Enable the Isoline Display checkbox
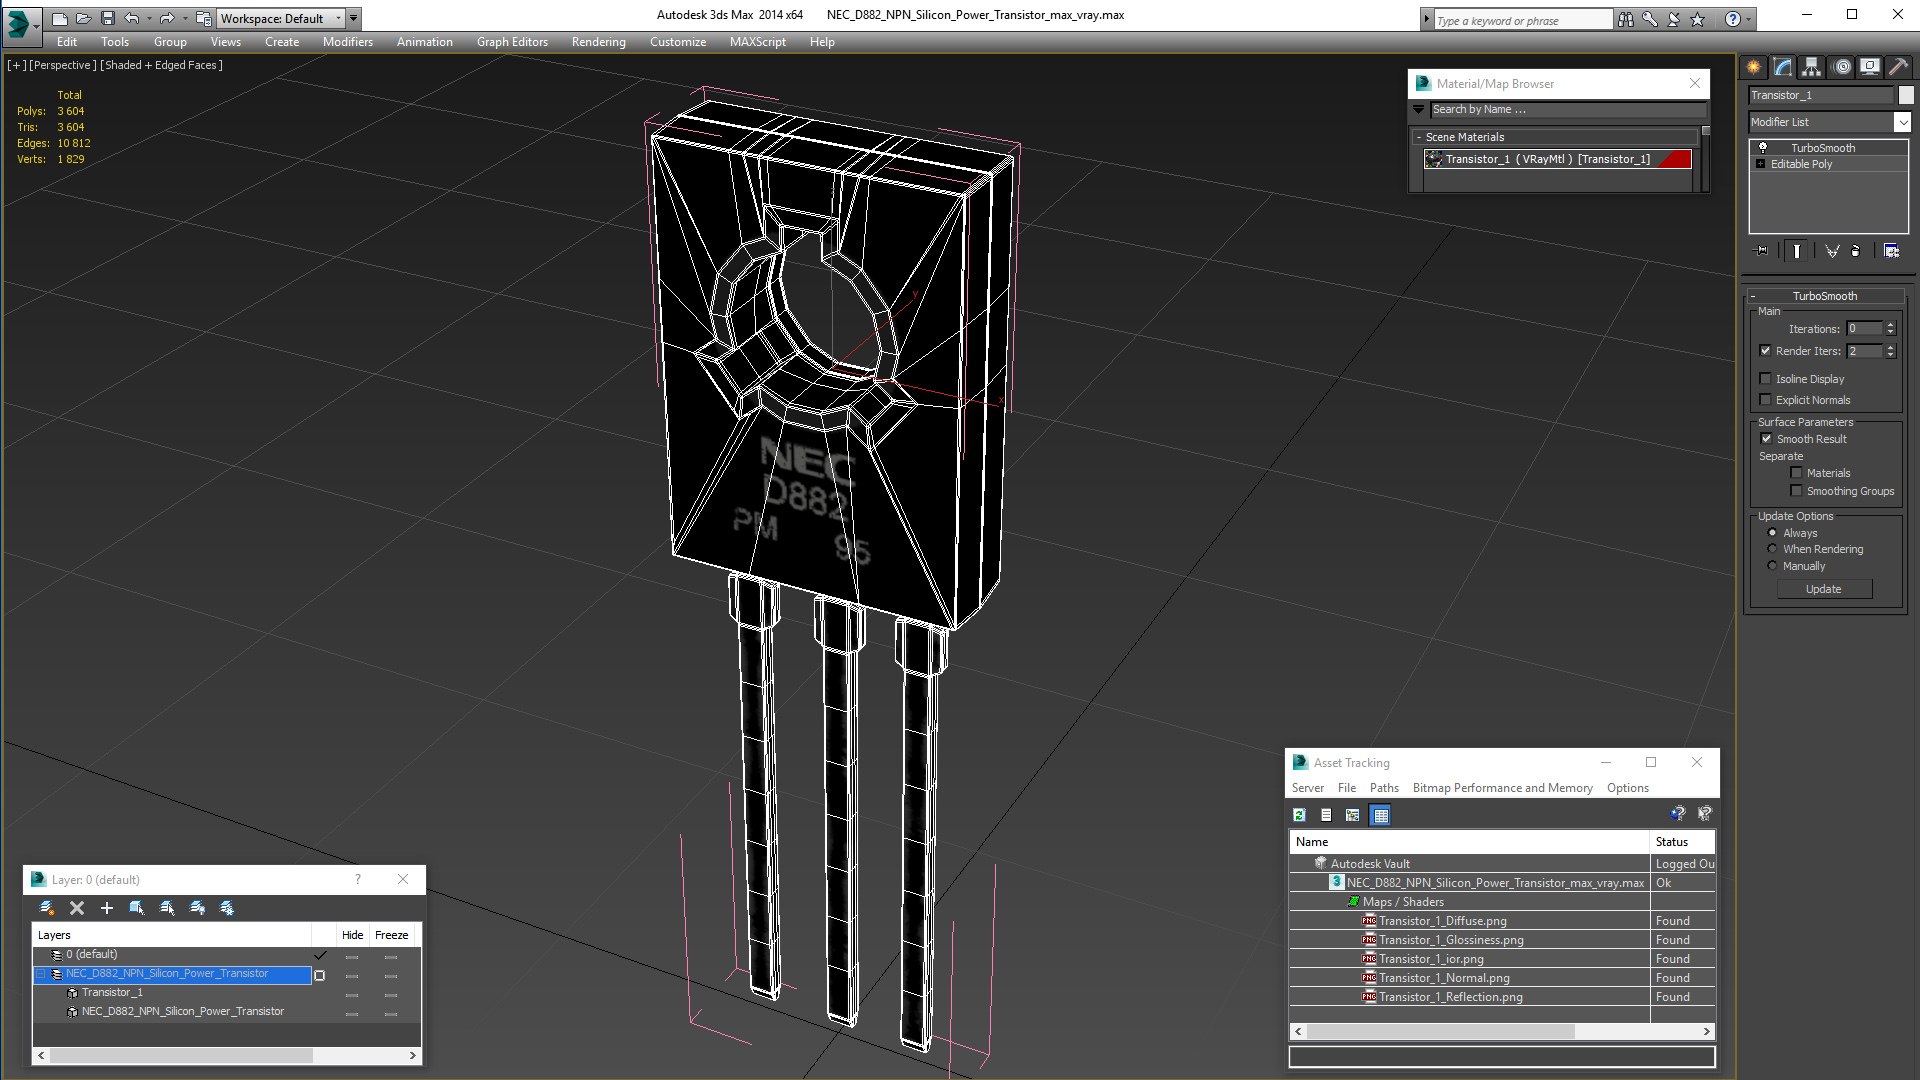This screenshot has height=1080, width=1920. pos(1765,379)
